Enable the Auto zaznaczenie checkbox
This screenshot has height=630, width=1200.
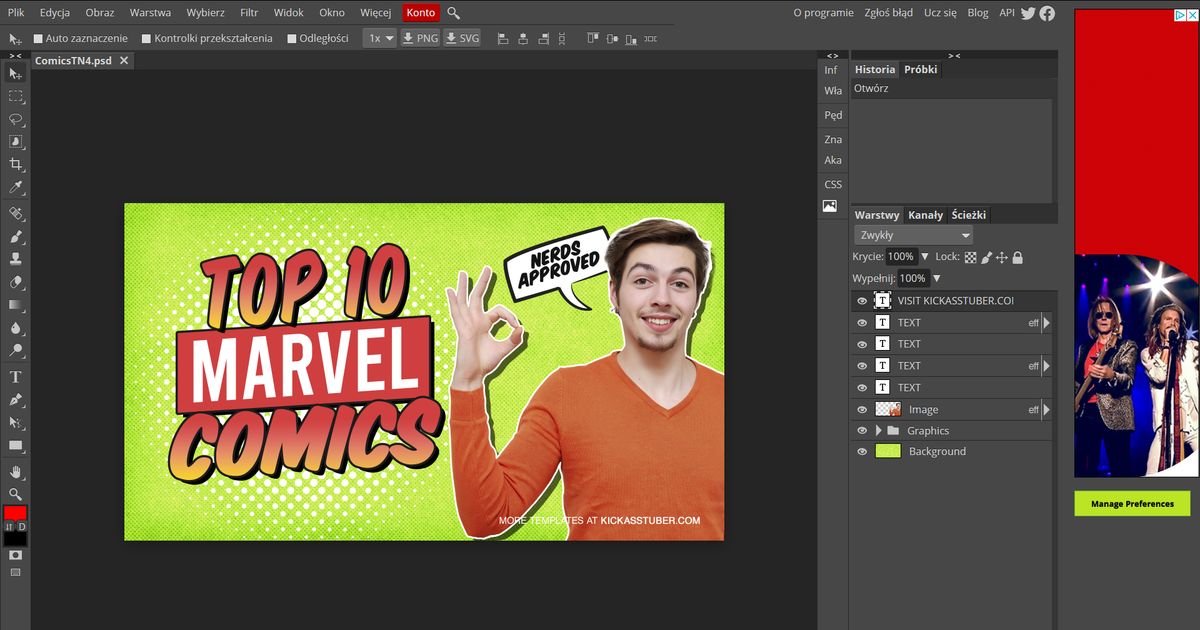click(x=38, y=38)
